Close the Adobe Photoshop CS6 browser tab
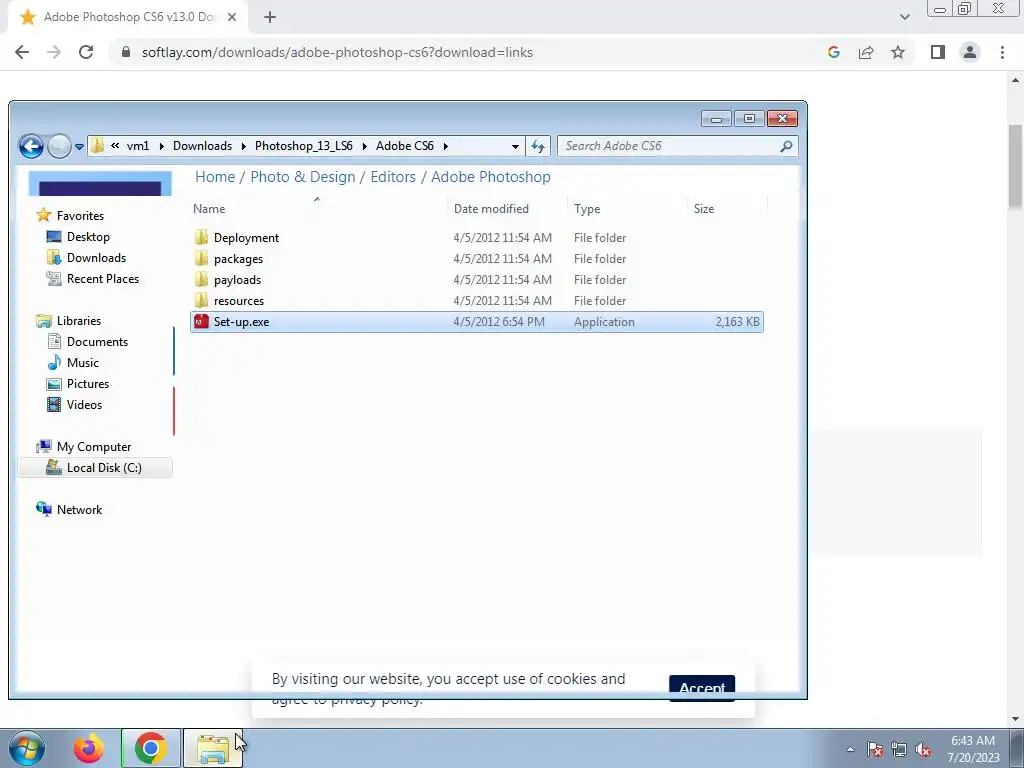1024x768 pixels. coord(232,18)
